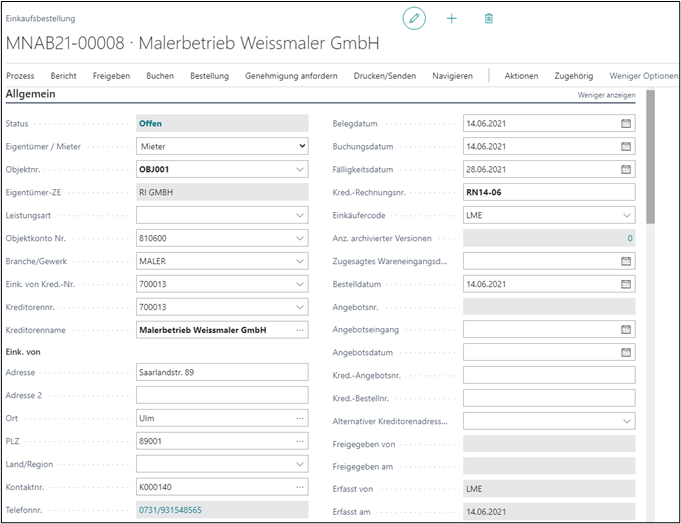Open calendar picker for Buchungsdatum
The image size is (681, 524).
626,147
